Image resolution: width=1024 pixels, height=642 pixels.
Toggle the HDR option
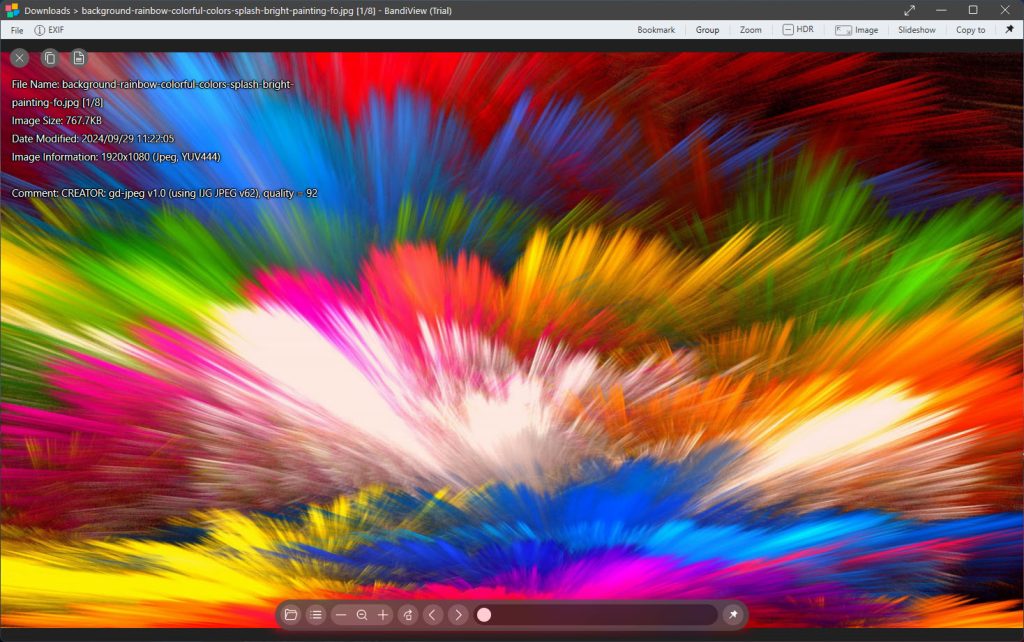[x=798, y=29]
